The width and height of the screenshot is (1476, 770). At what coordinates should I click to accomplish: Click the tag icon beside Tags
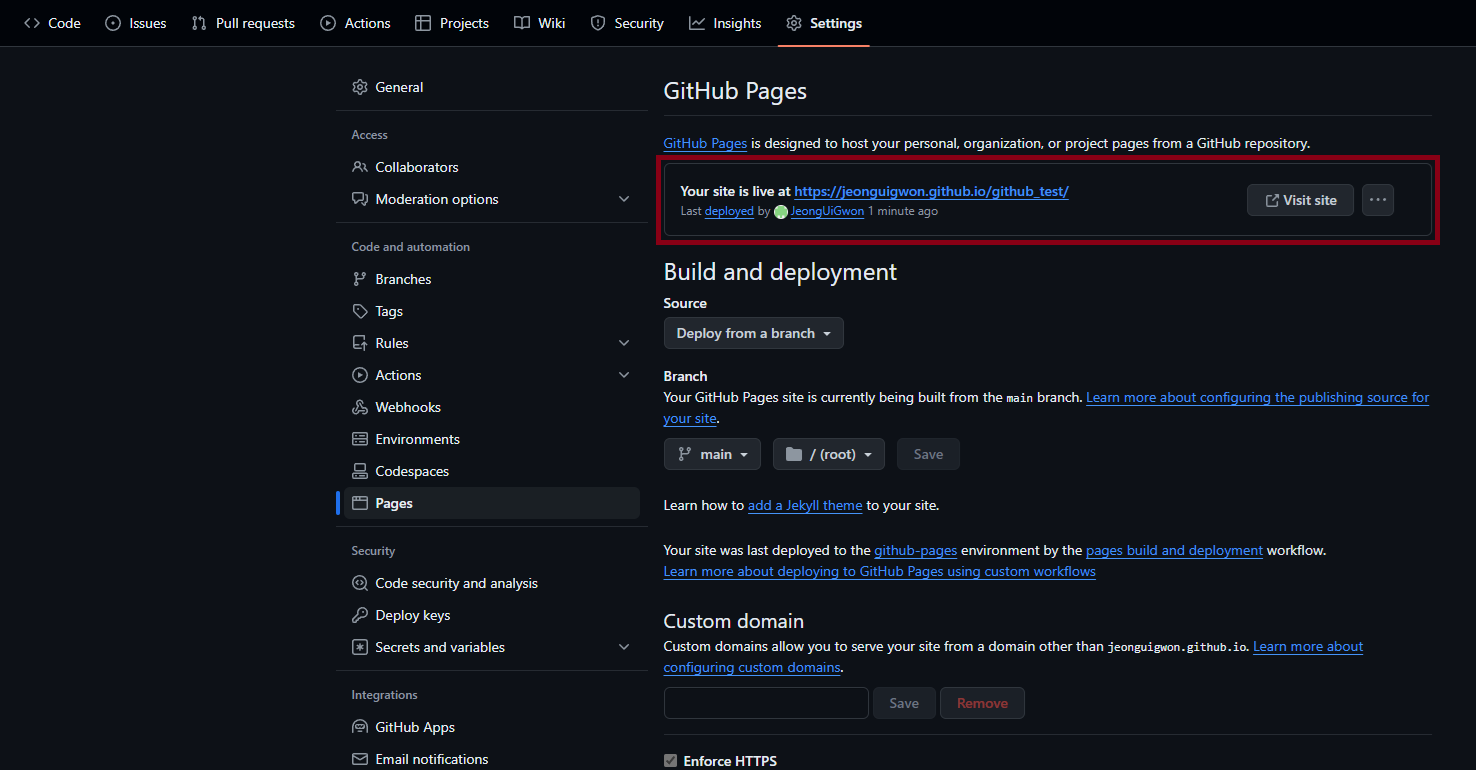(360, 311)
